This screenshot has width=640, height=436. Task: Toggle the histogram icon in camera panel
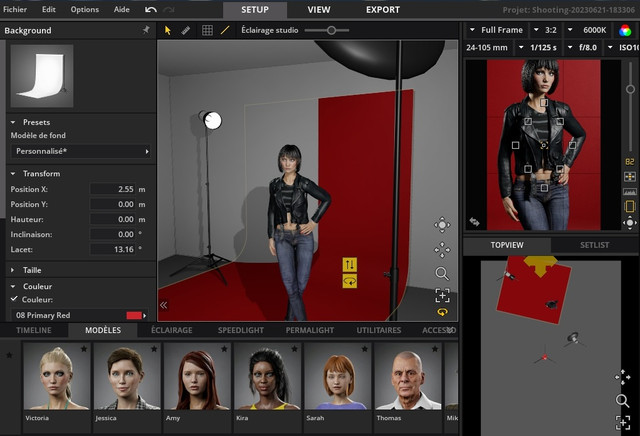coord(630,191)
